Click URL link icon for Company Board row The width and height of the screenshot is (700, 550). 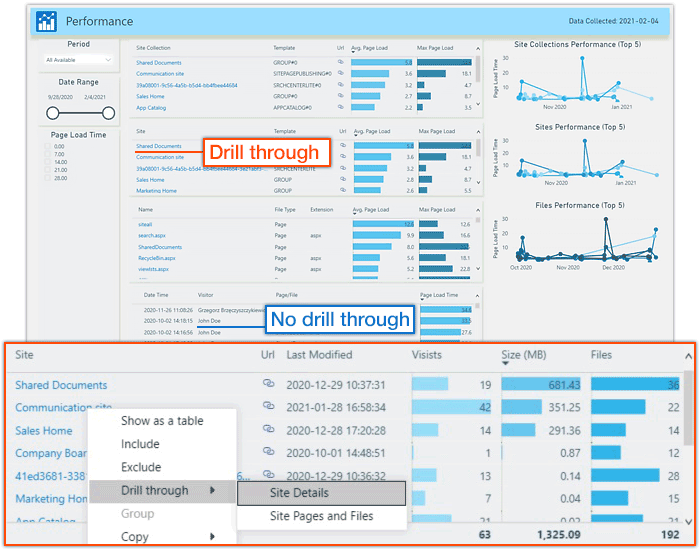(268, 453)
